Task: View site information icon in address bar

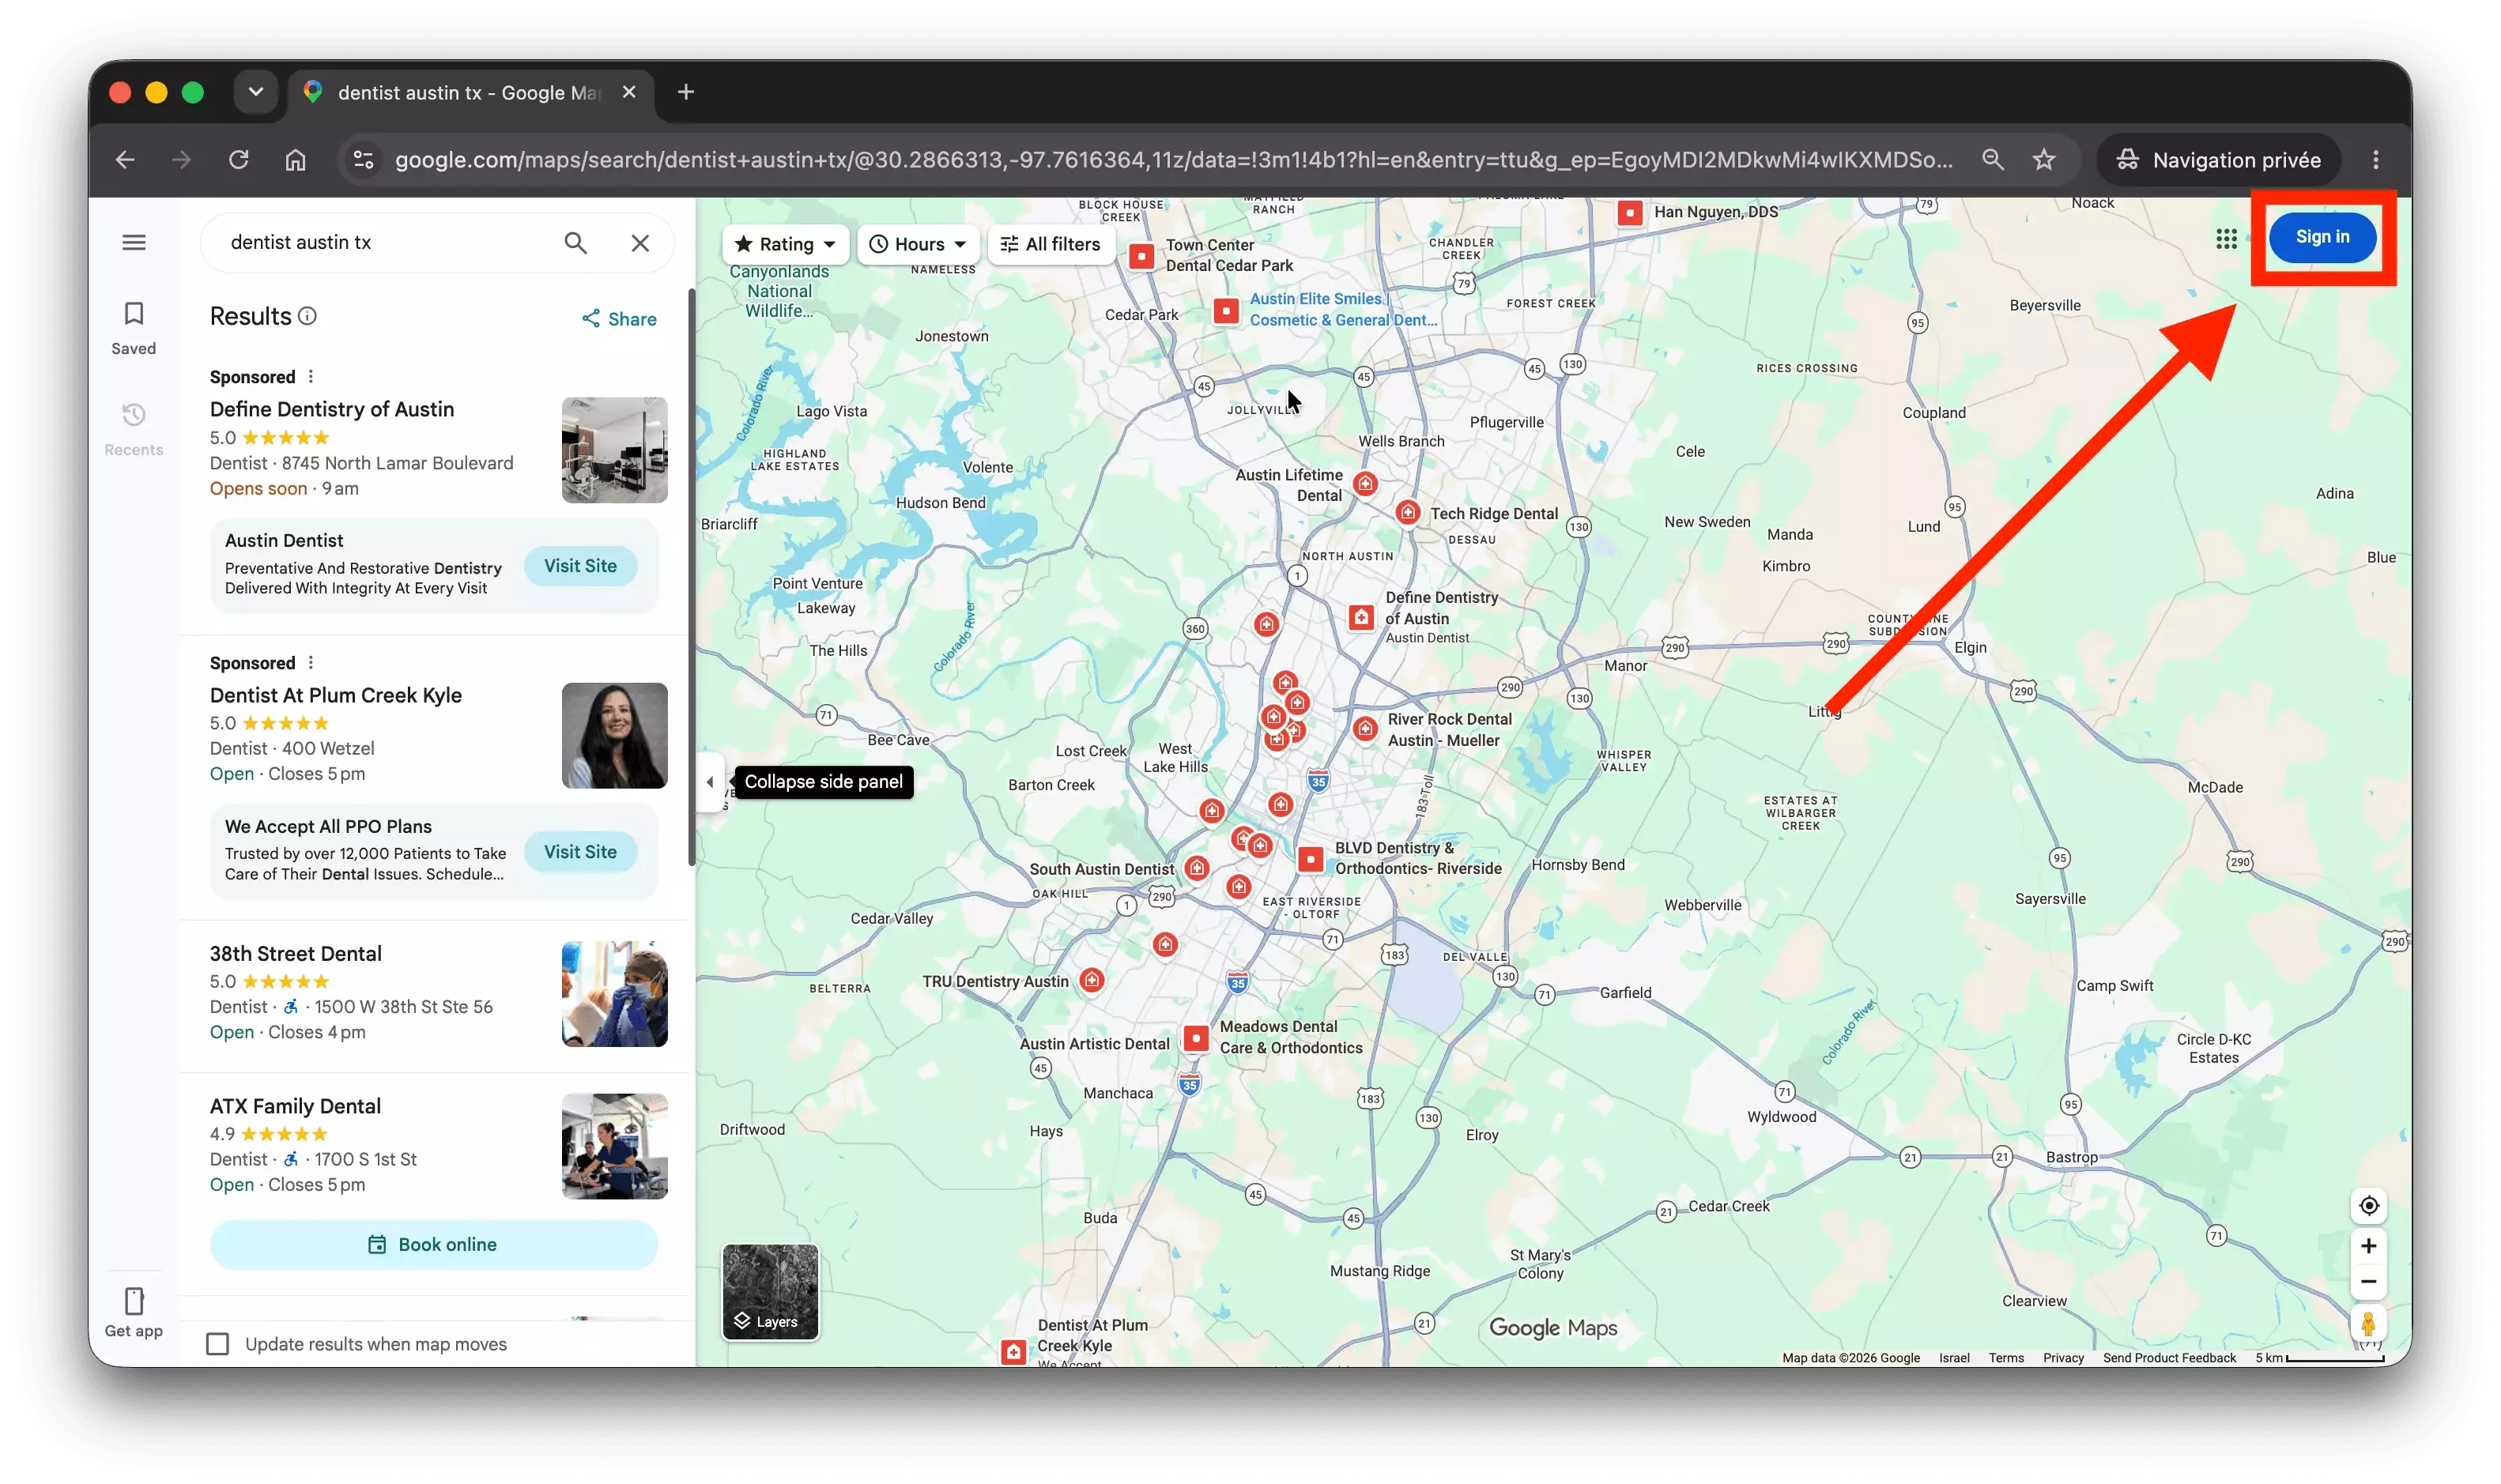Action: [364, 160]
